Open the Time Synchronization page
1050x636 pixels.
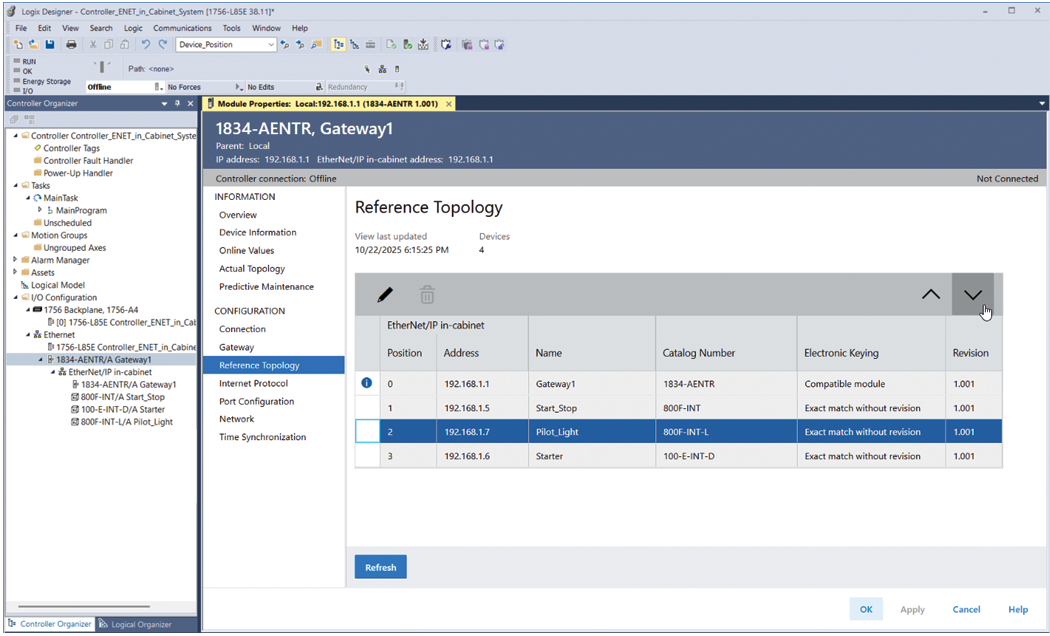click(x=262, y=437)
